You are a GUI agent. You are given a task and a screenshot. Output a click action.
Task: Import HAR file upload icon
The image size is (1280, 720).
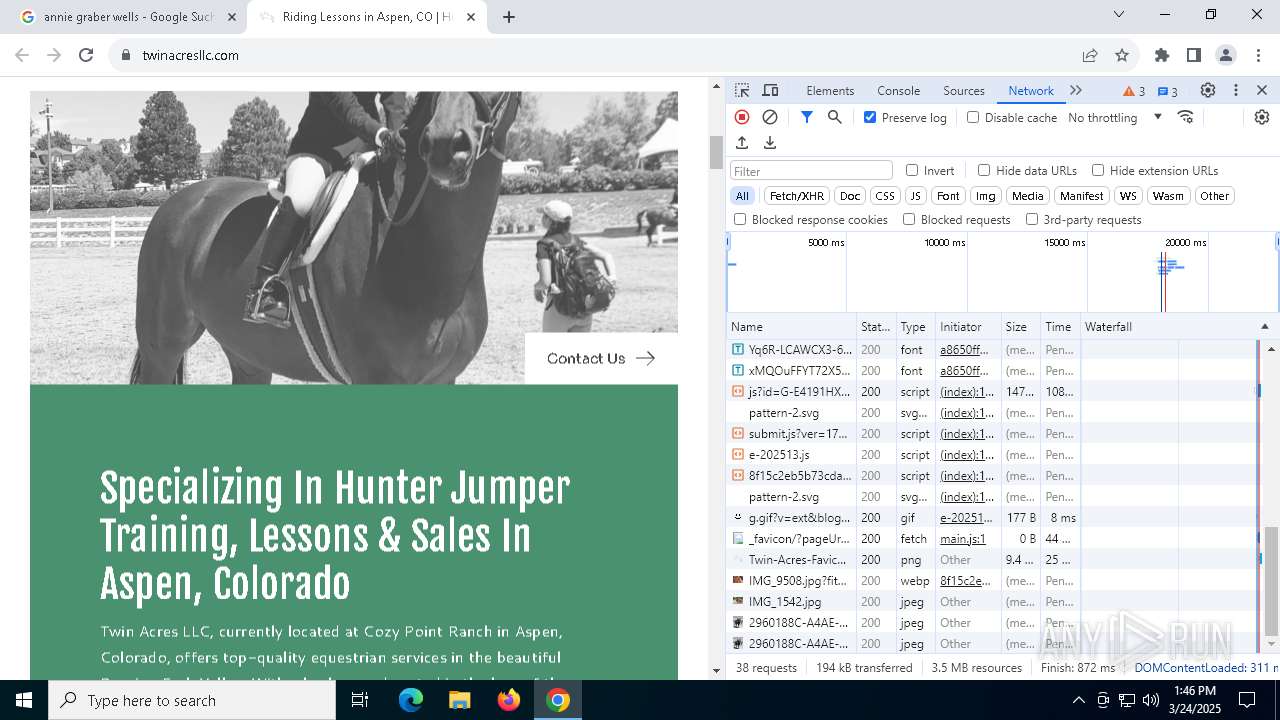[742, 143]
